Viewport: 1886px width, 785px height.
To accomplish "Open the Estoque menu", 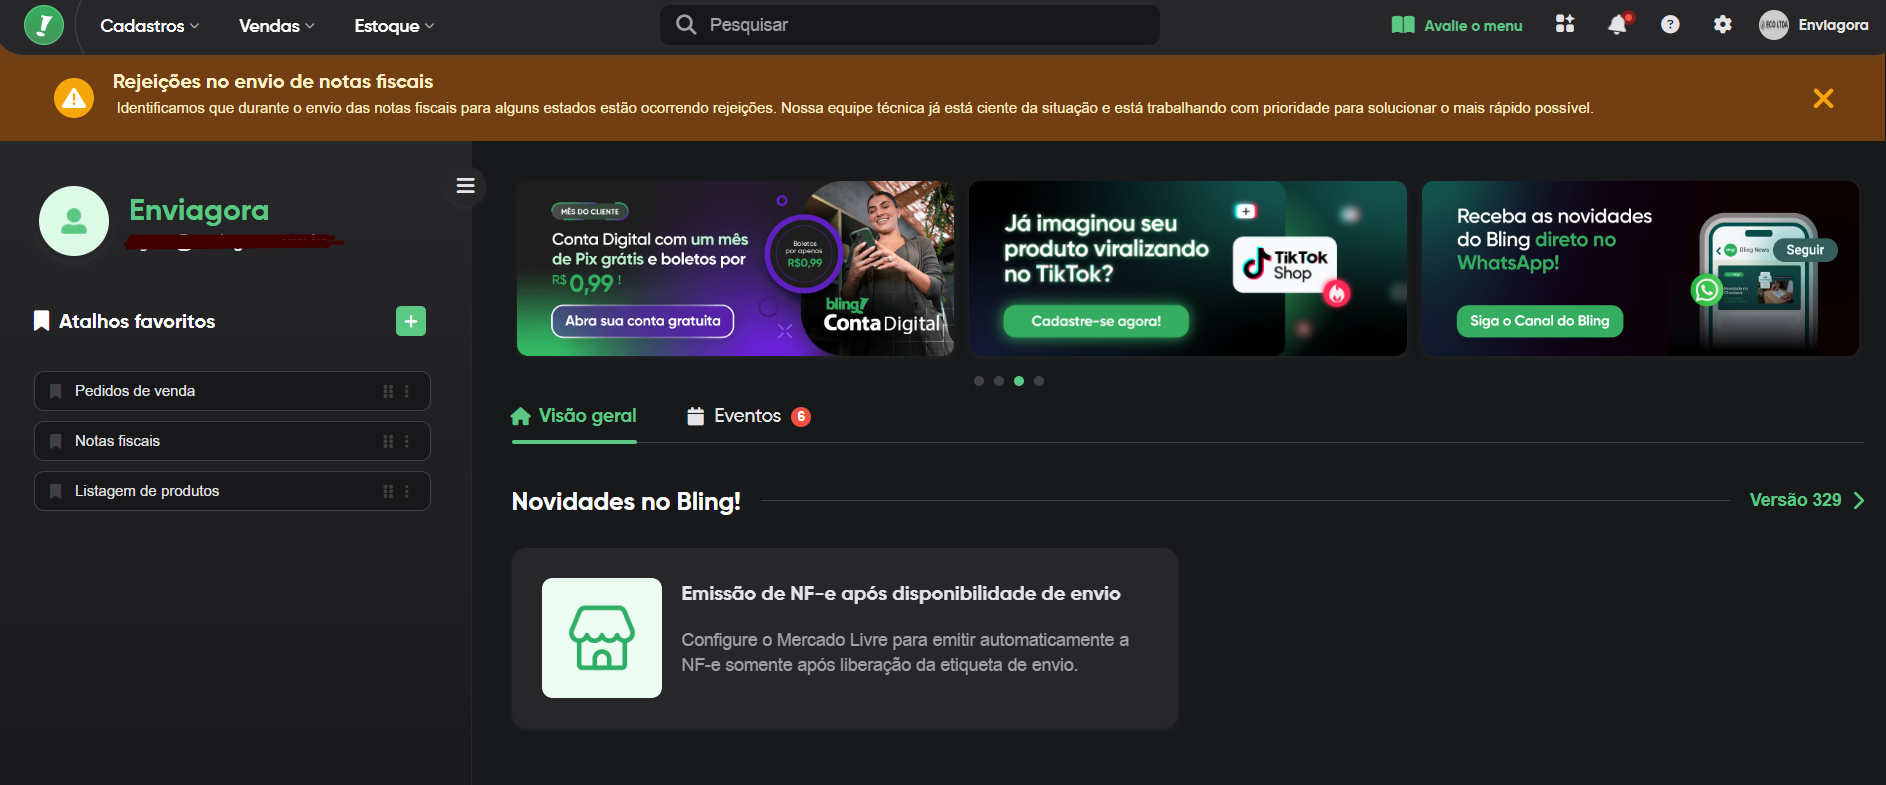I will (394, 26).
